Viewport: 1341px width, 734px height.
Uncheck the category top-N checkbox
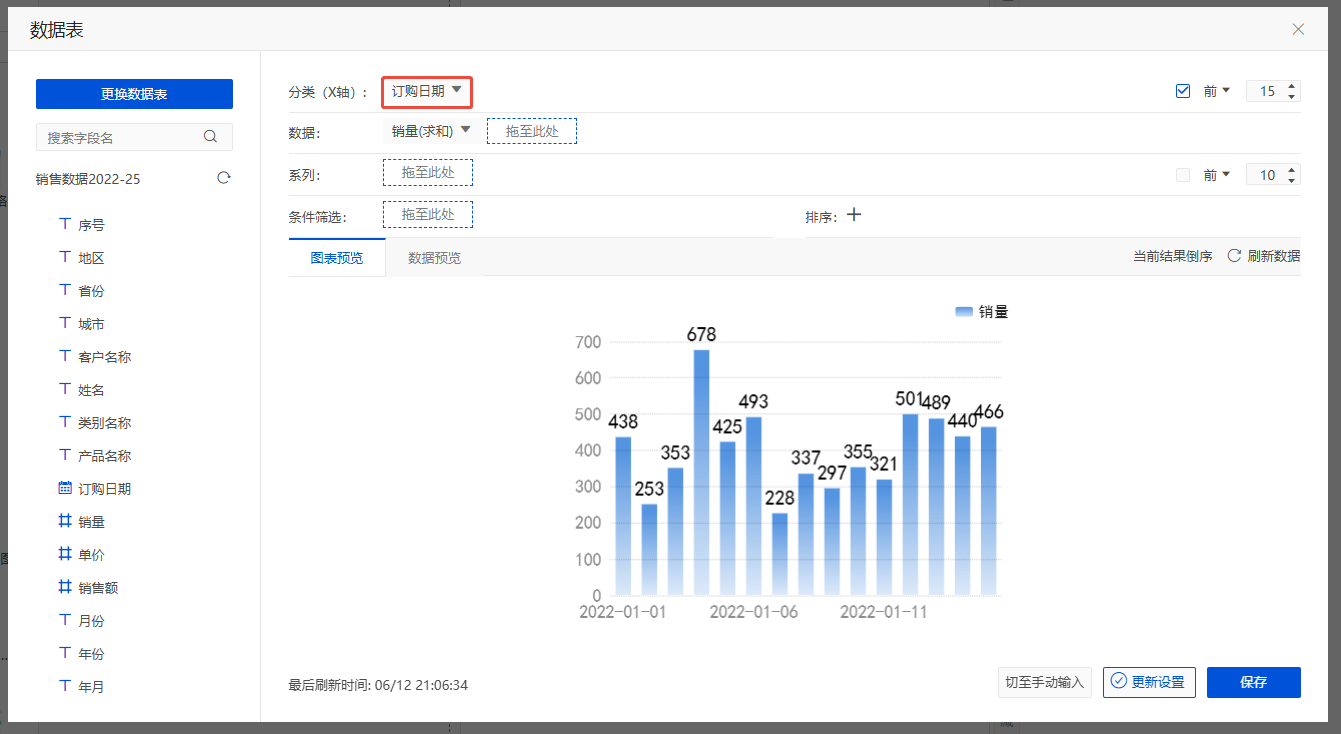(1183, 91)
